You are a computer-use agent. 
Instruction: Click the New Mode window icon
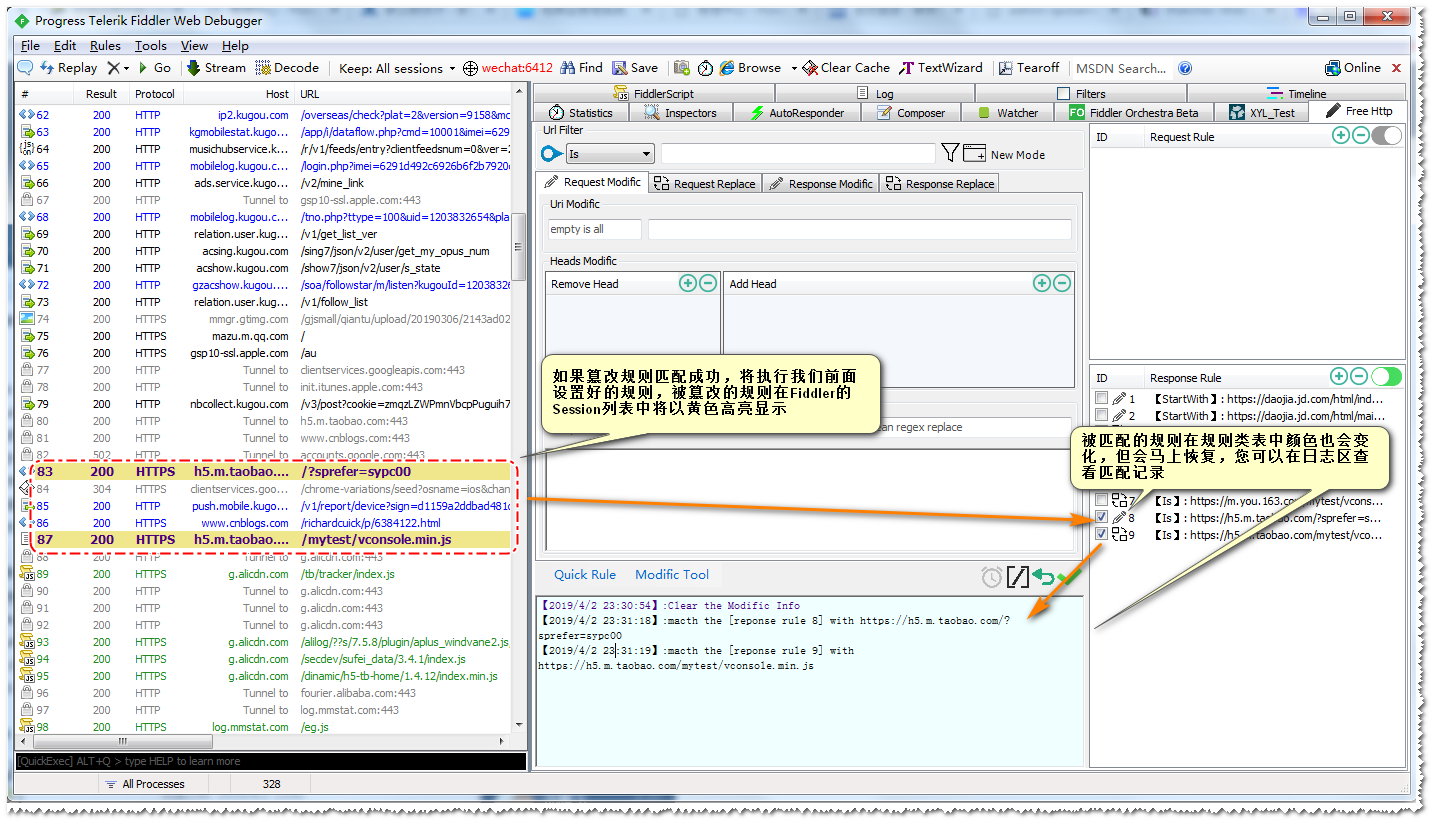975,154
